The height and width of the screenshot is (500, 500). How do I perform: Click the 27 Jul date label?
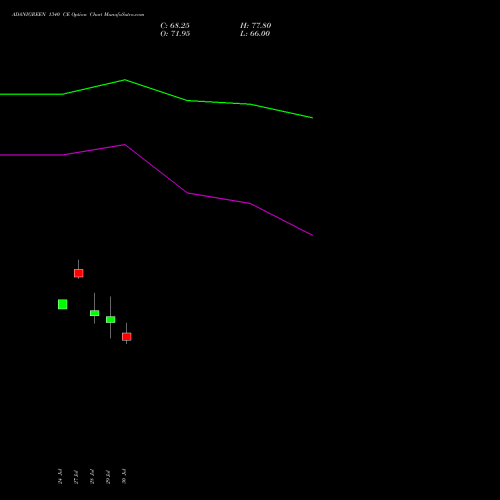pyautogui.click(x=76, y=477)
